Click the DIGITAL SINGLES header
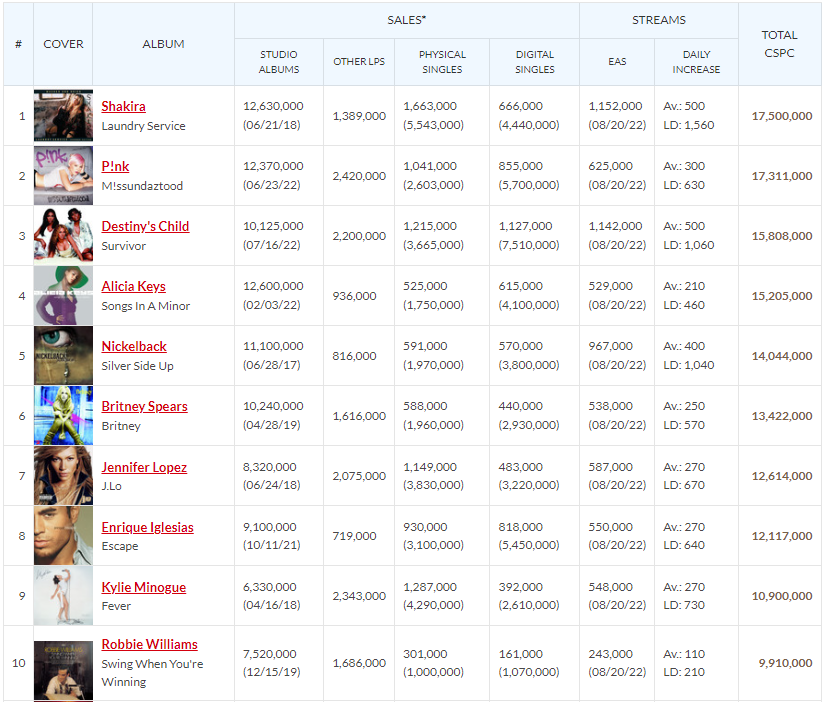 coord(534,61)
